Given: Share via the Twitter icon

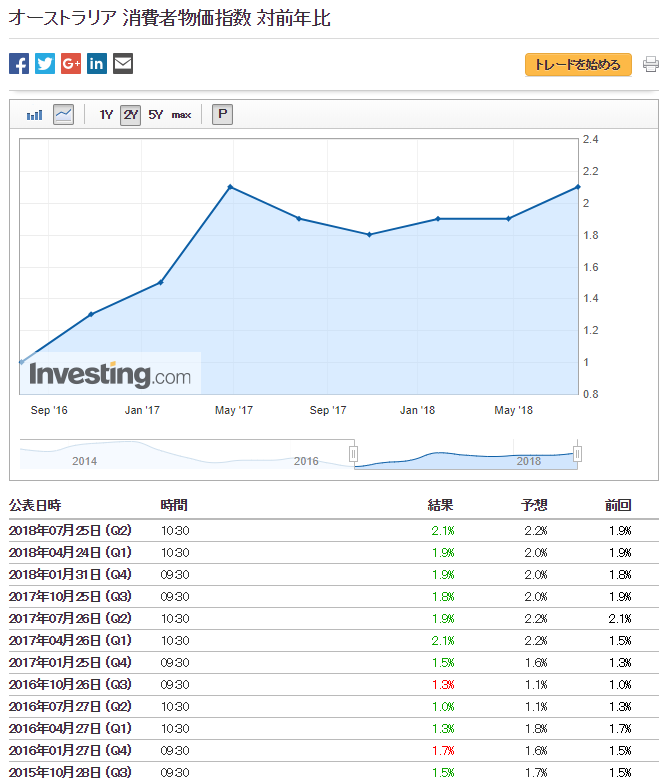Looking at the screenshot, I should pos(45,64).
